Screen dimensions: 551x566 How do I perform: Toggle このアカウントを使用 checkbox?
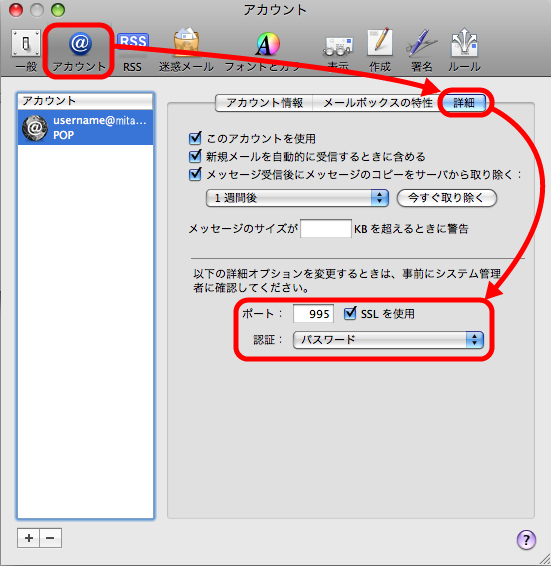point(195,138)
